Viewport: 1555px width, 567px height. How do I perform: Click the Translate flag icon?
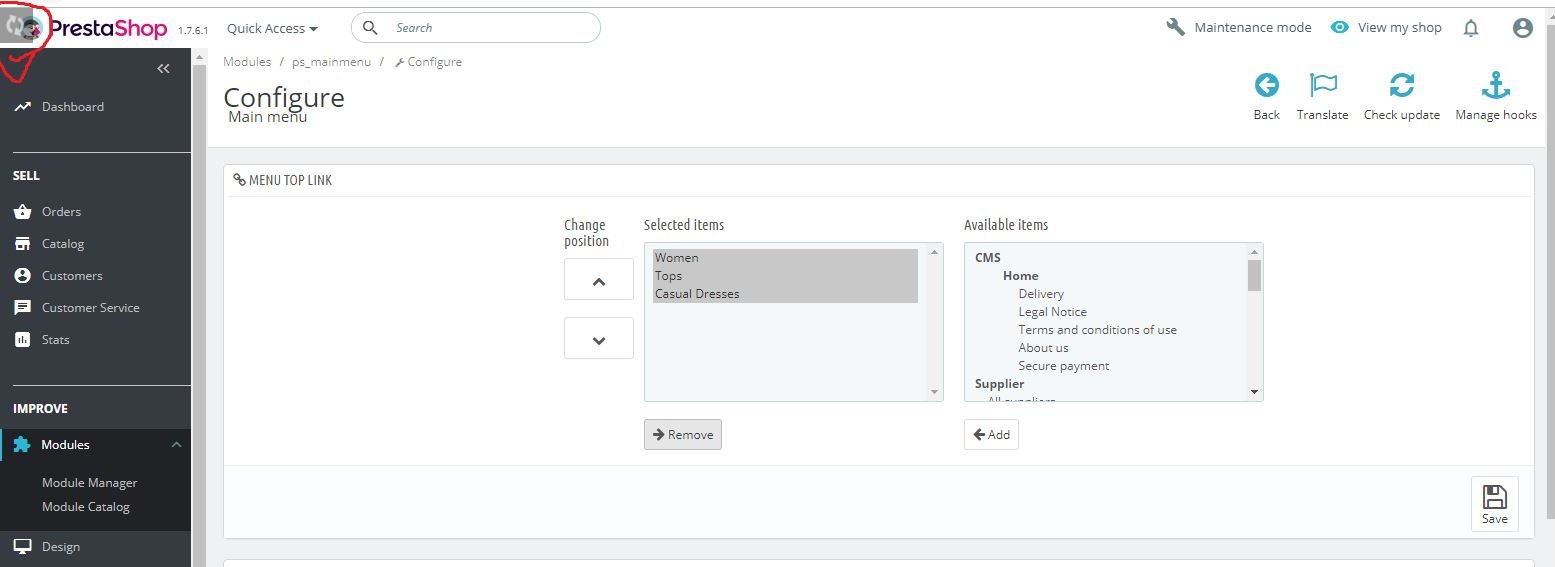pos(1323,85)
